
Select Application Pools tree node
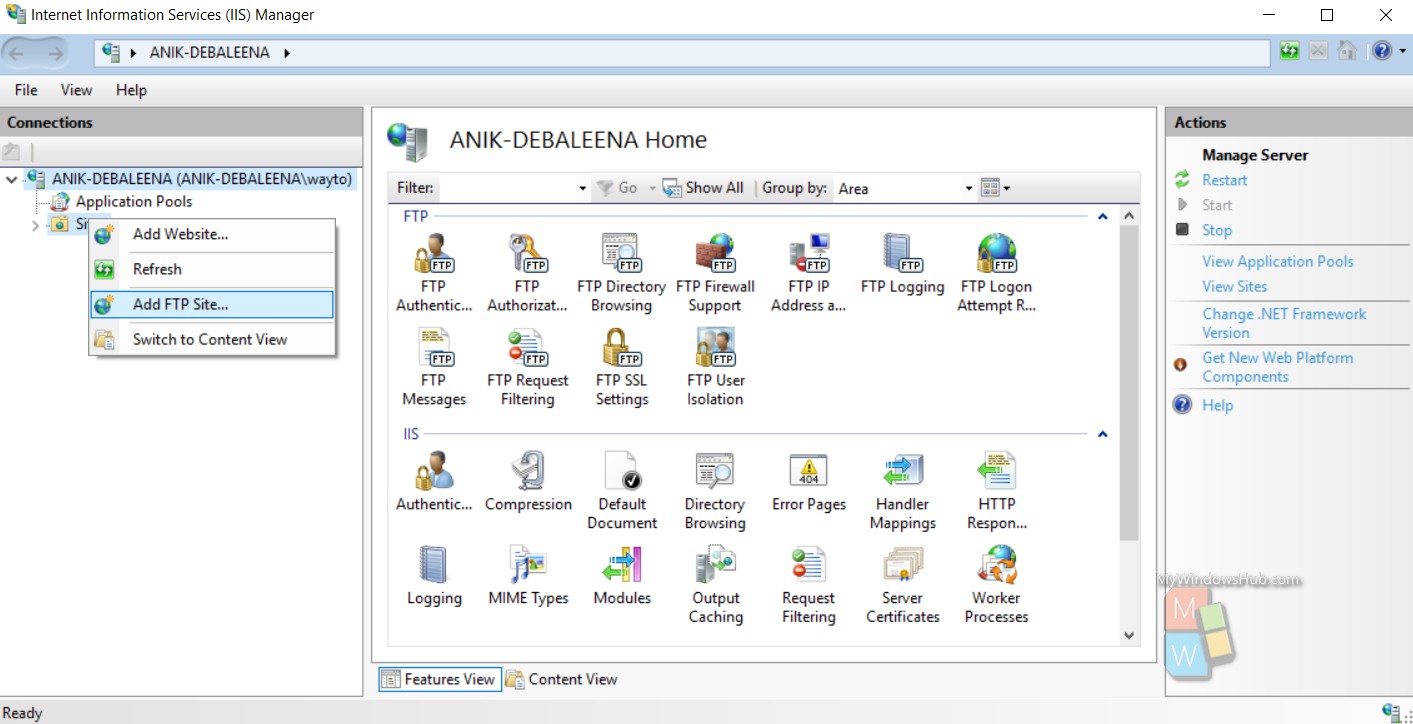(x=134, y=201)
